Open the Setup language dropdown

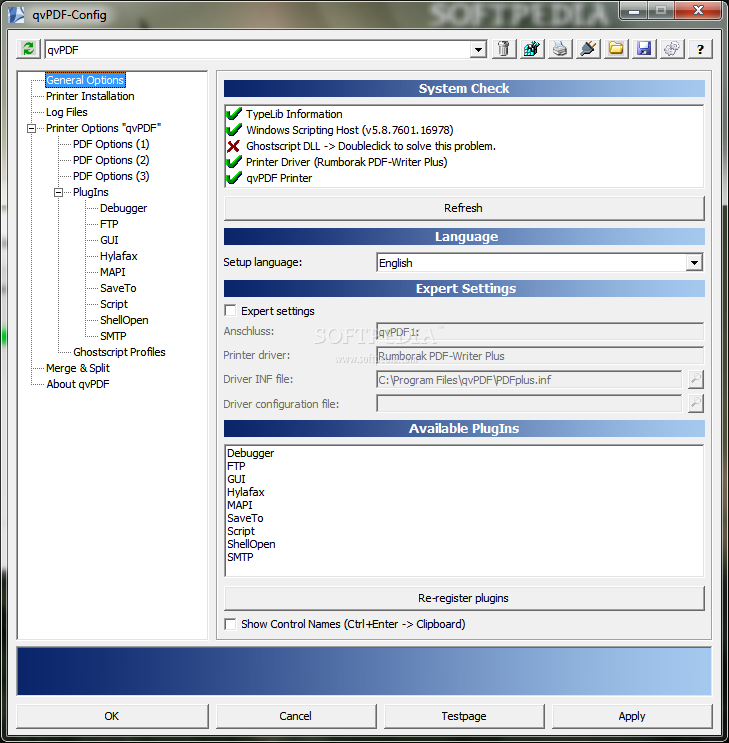click(694, 263)
